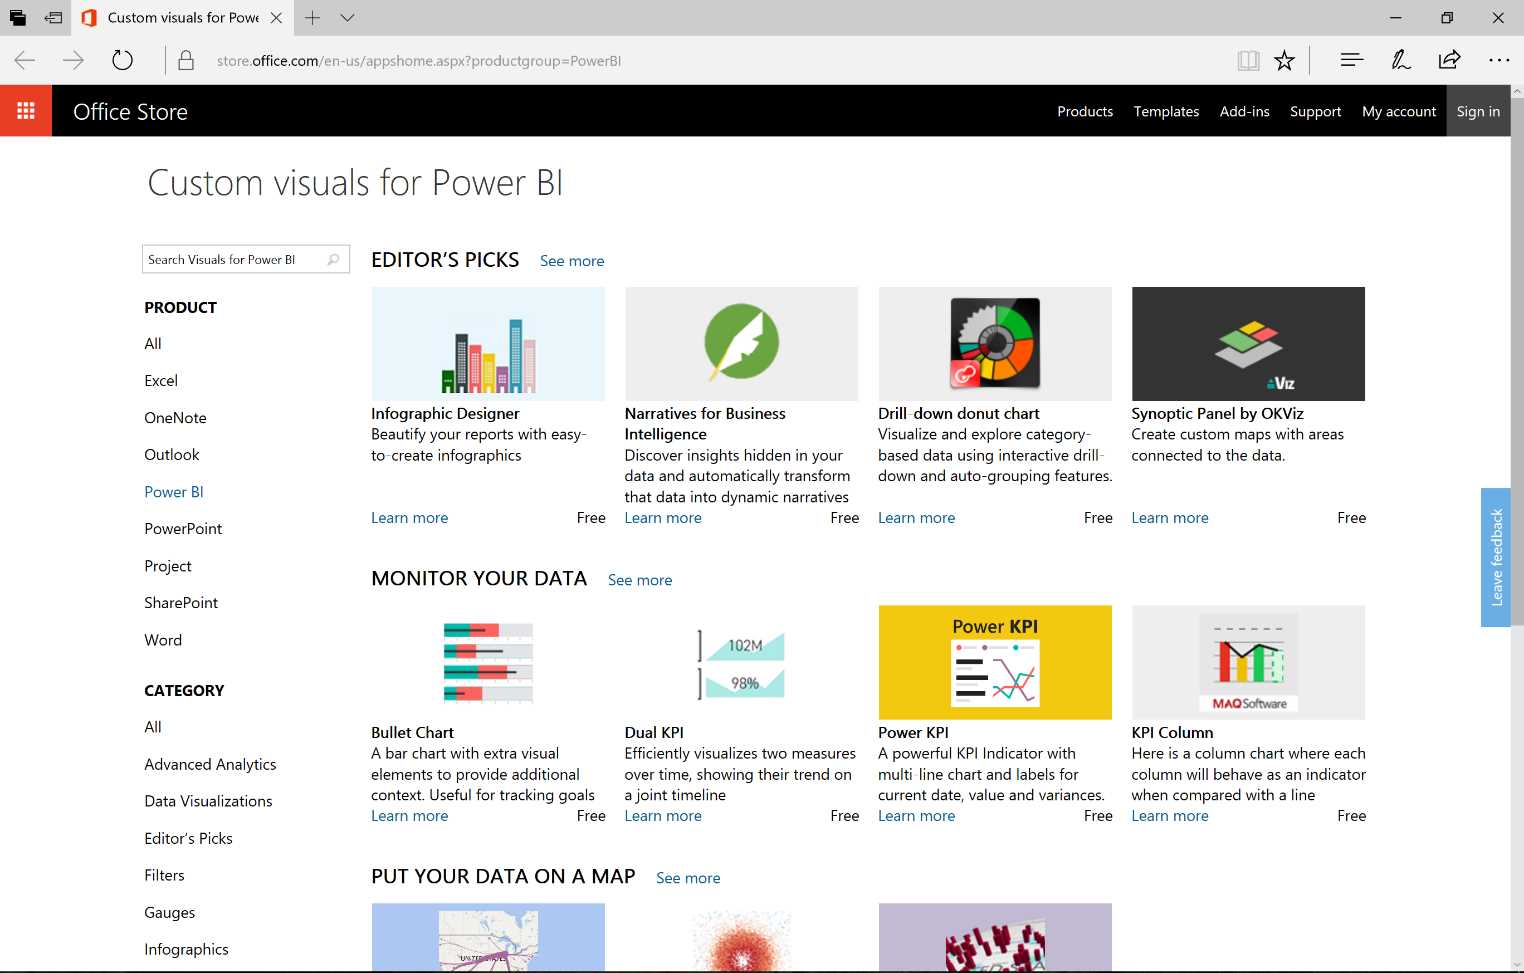Follow Learn more for Power KPI

(916, 815)
